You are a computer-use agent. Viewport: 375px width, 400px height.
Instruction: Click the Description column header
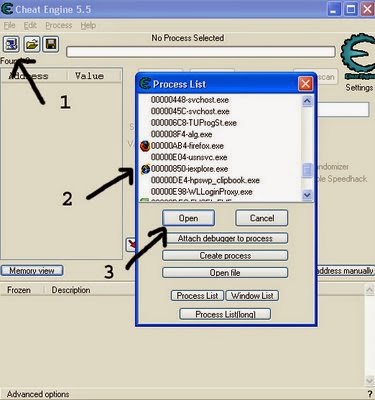(x=71, y=290)
